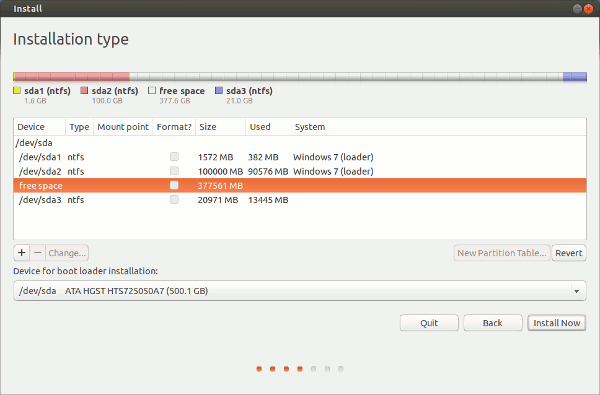Click the 377.6 GB legend size label

(x=175, y=101)
